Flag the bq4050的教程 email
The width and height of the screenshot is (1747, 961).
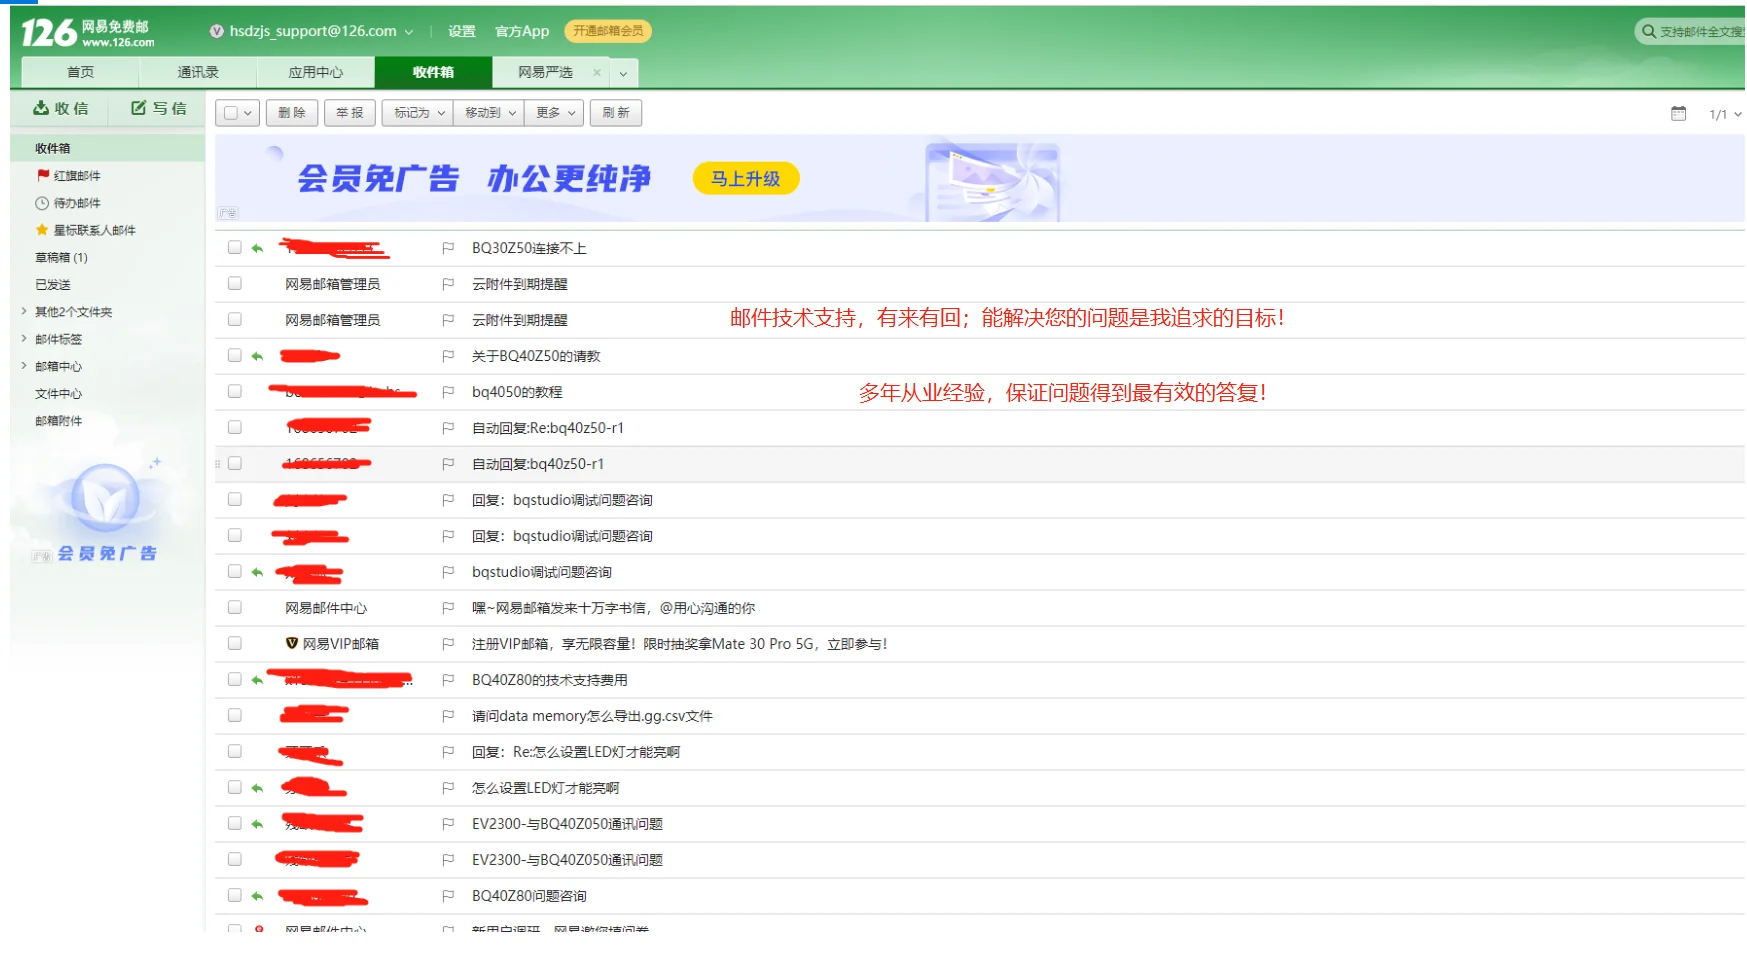tap(448, 392)
